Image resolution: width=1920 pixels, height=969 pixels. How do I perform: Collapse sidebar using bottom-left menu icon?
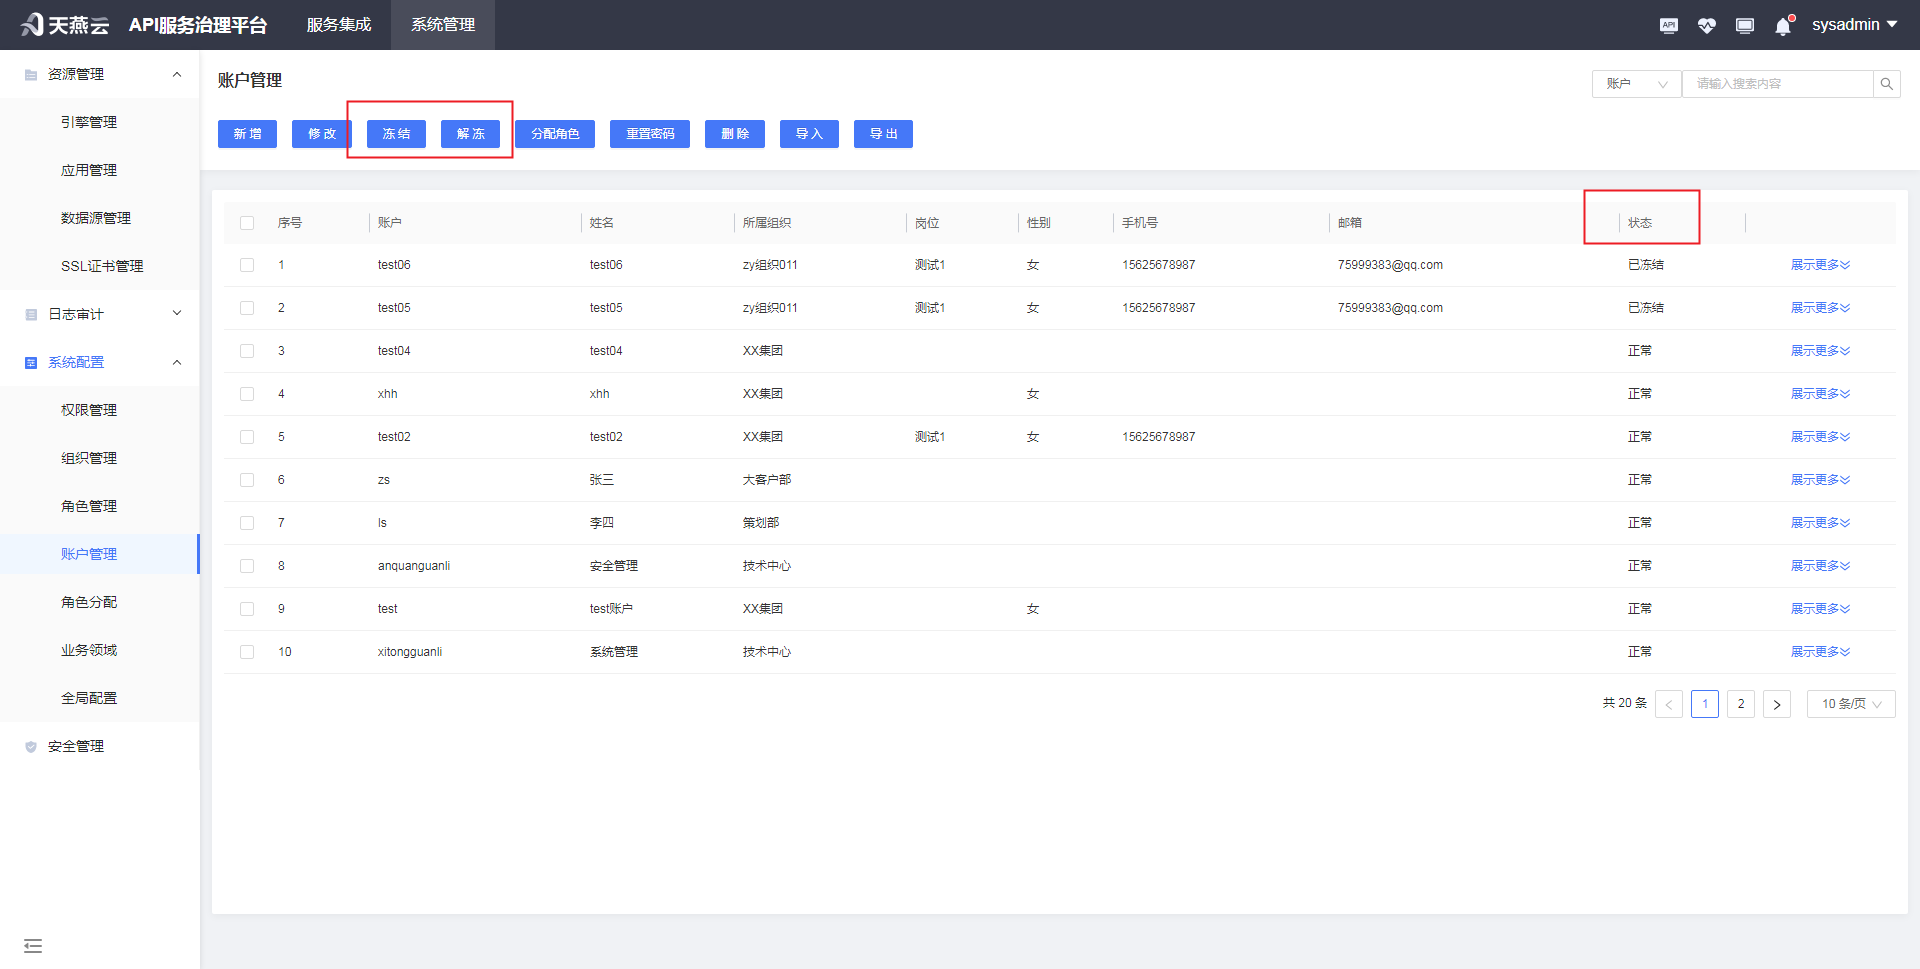coord(33,945)
